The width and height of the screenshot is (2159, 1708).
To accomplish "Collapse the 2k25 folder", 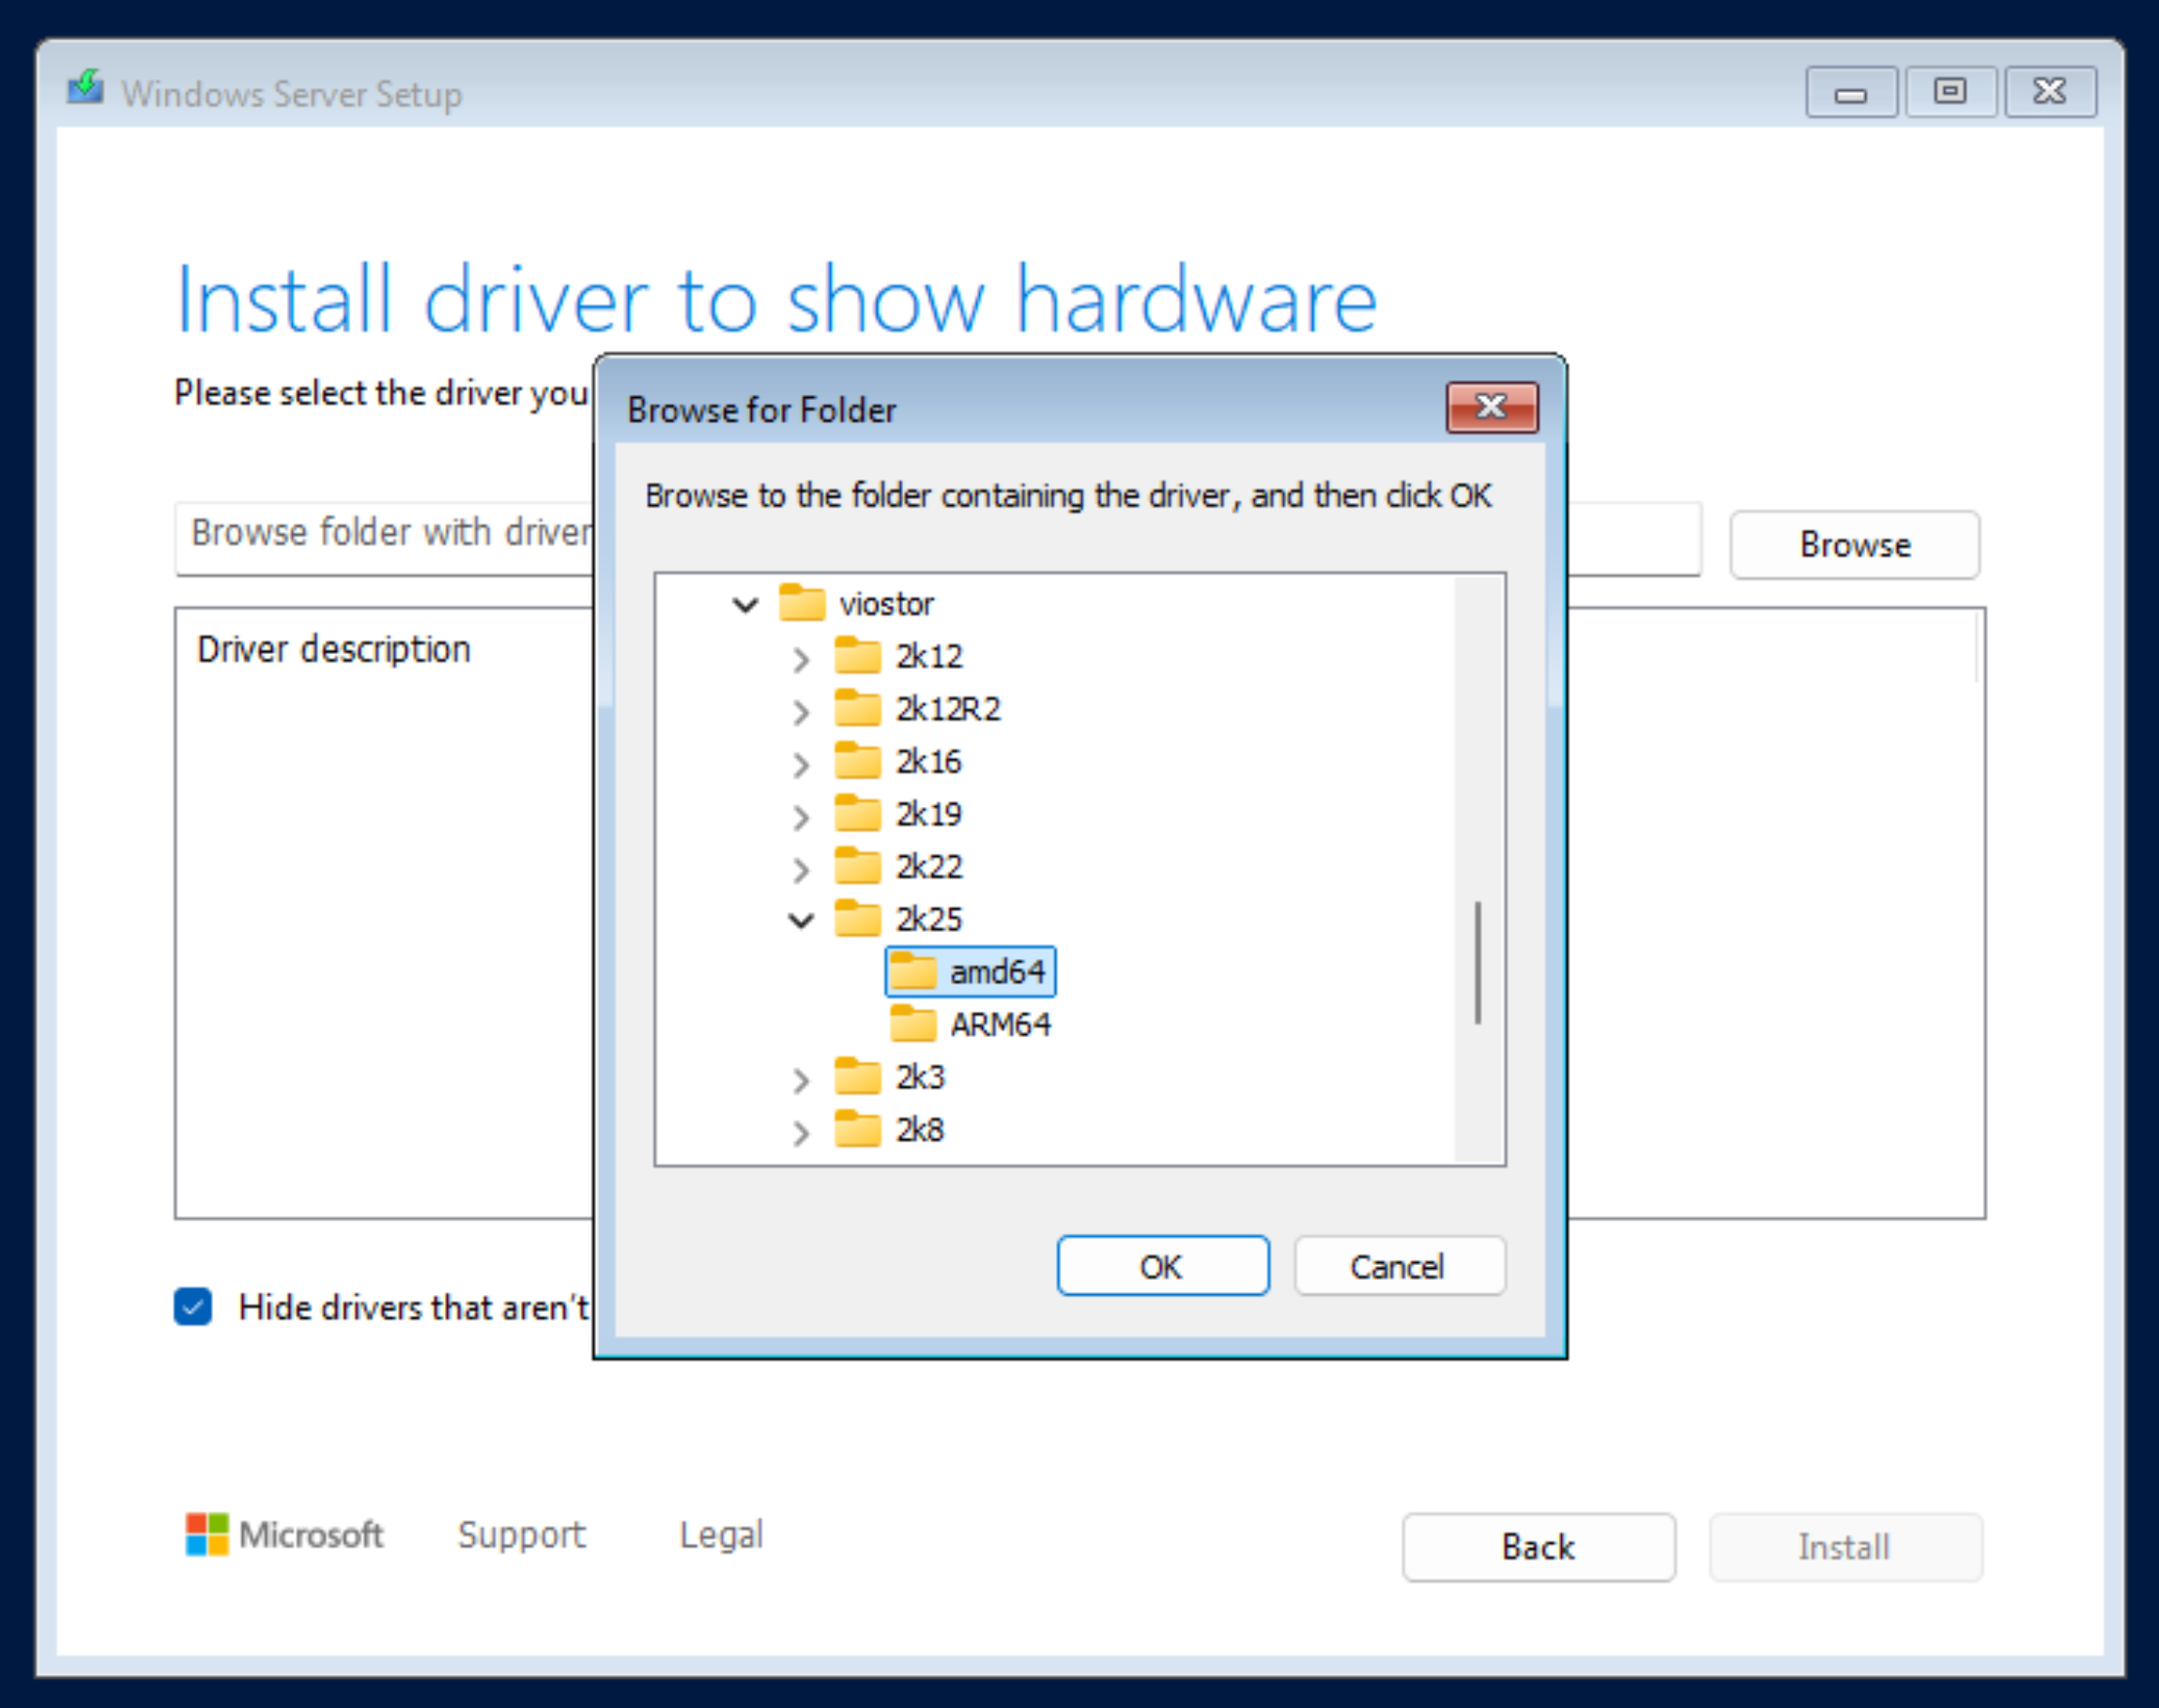I will point(801,920).
